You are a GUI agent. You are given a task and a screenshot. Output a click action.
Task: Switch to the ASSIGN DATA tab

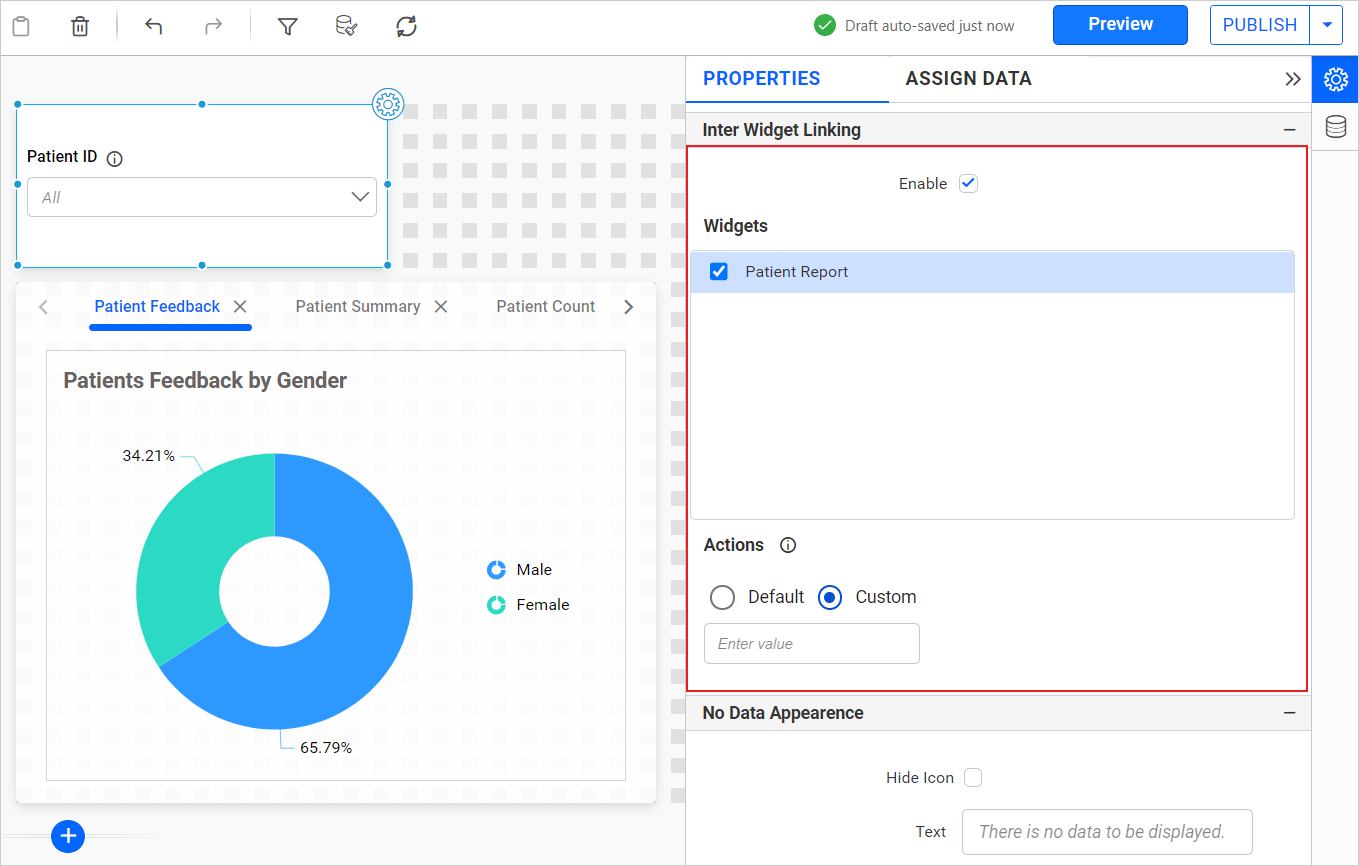968,78
